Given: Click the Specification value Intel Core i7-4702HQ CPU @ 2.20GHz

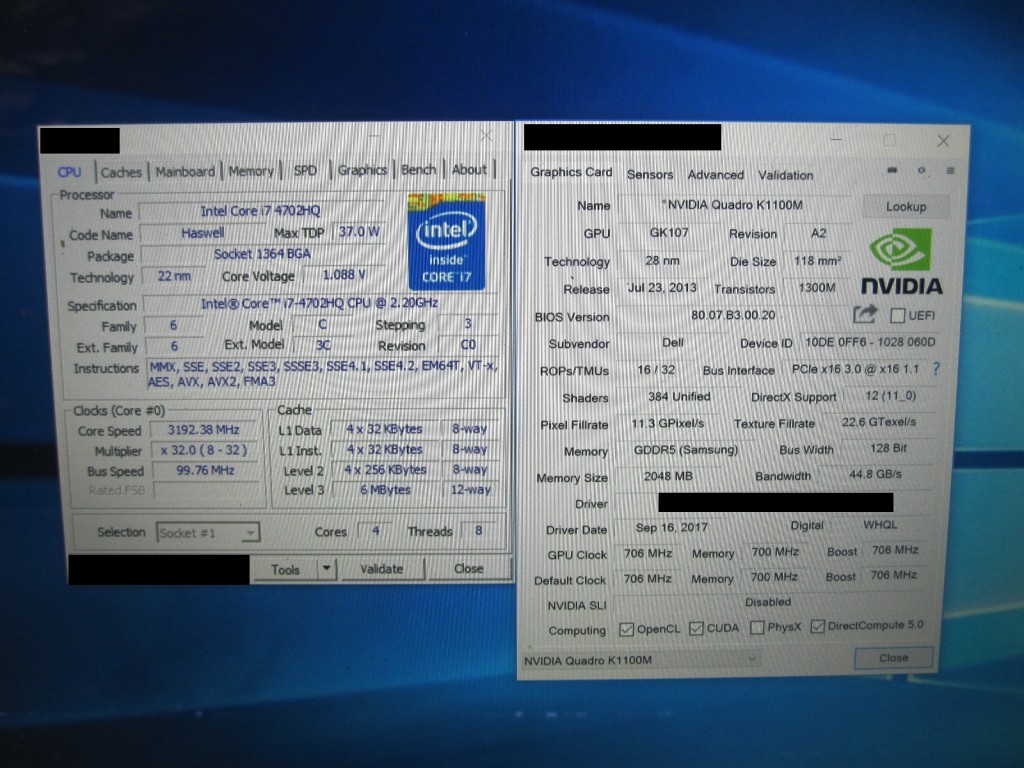Looking at the screenshot, I should [x=319, y=303].
